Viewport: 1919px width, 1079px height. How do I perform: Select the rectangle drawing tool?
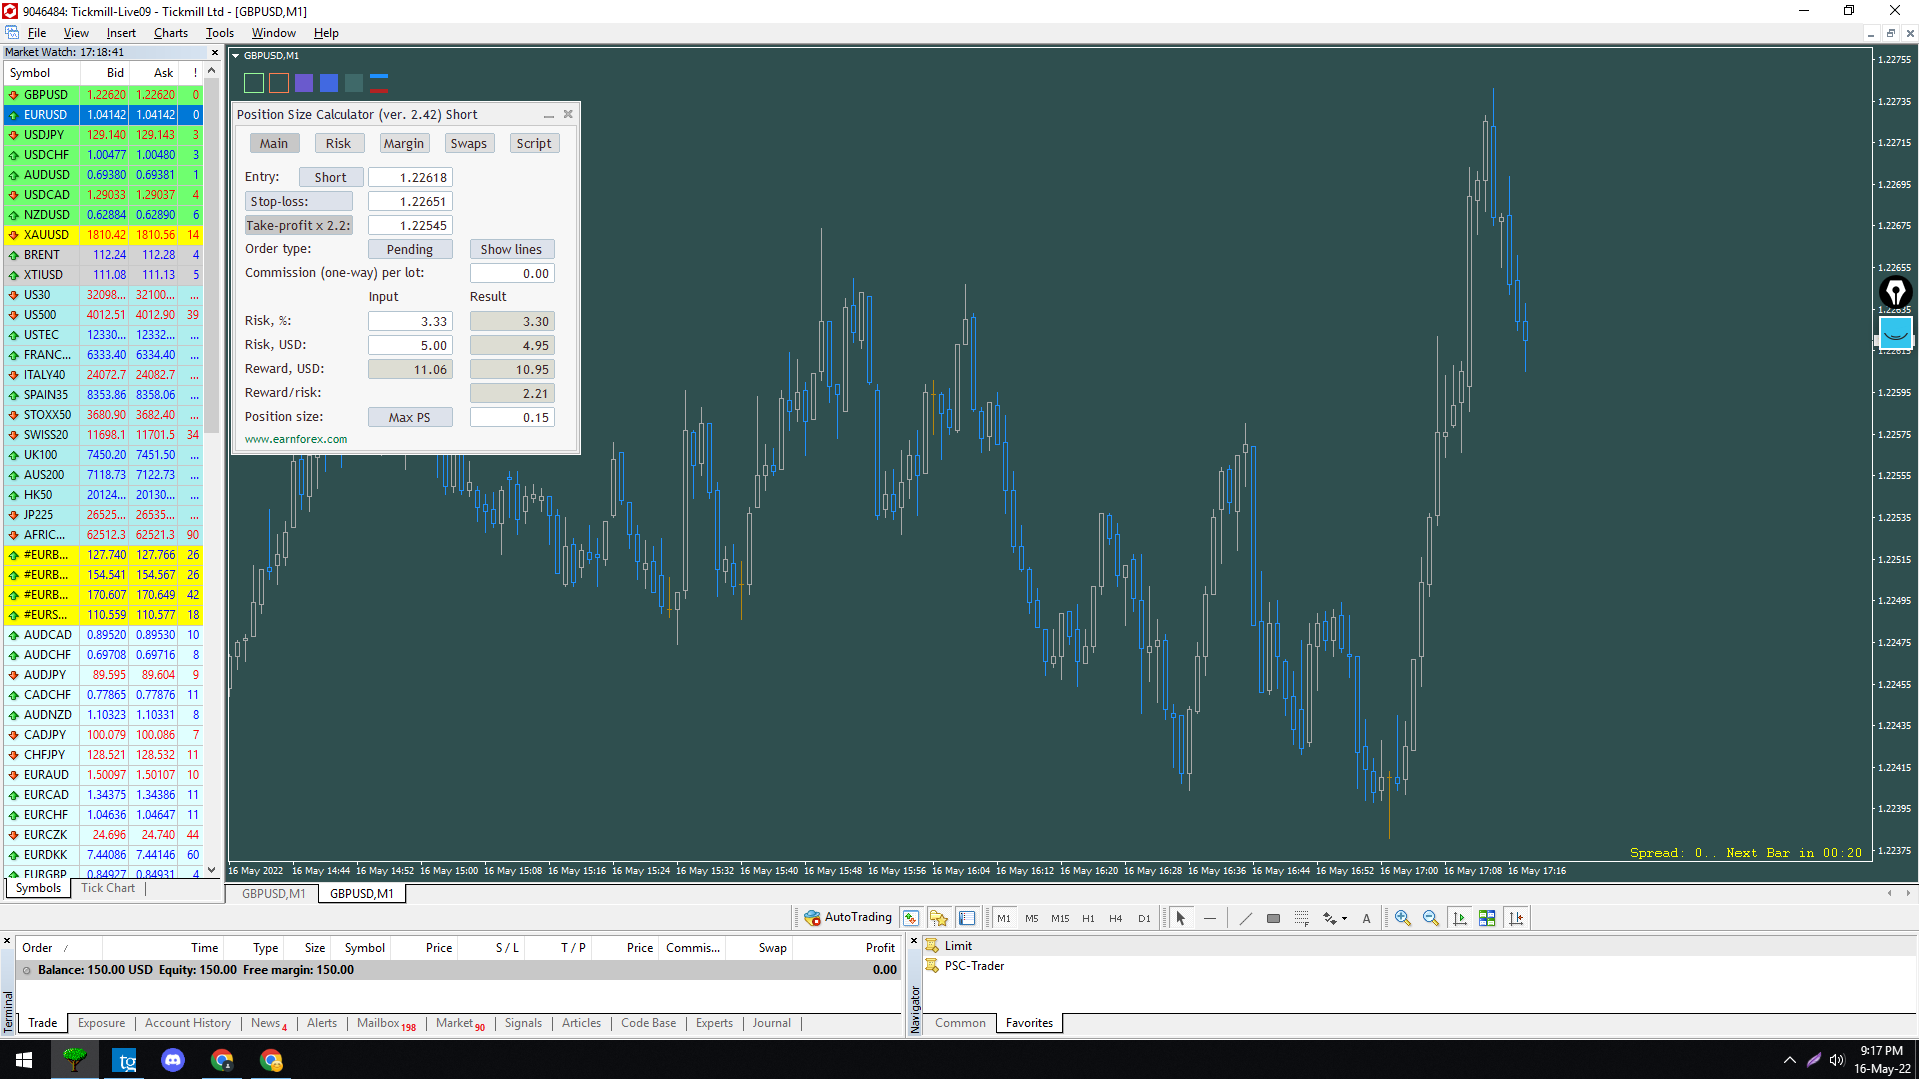click(1273, 917)
